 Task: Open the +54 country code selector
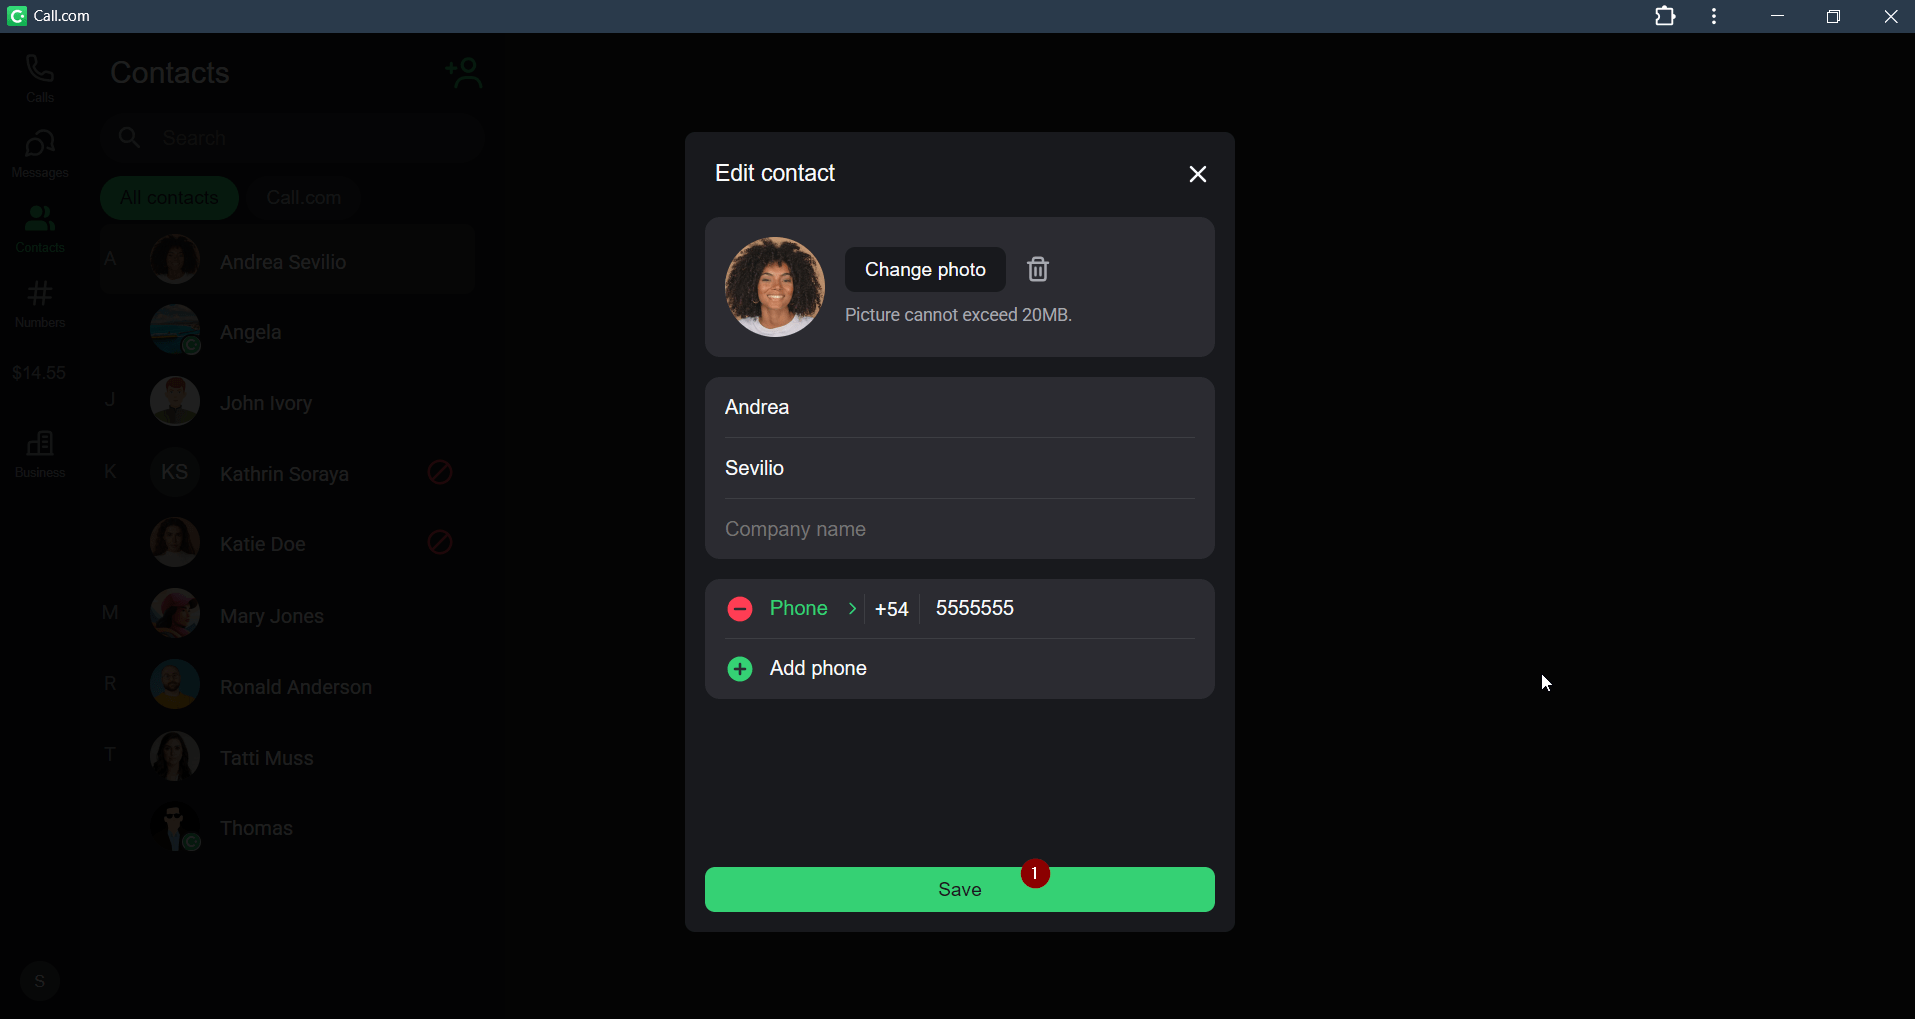(891, 610)
